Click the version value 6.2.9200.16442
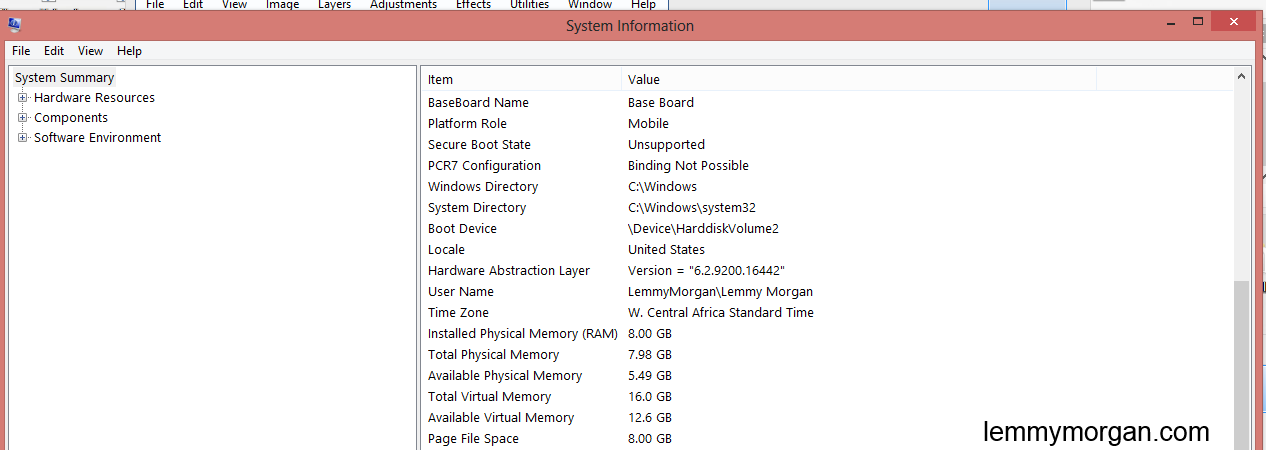1266x450 pixels. coord(706,271)
